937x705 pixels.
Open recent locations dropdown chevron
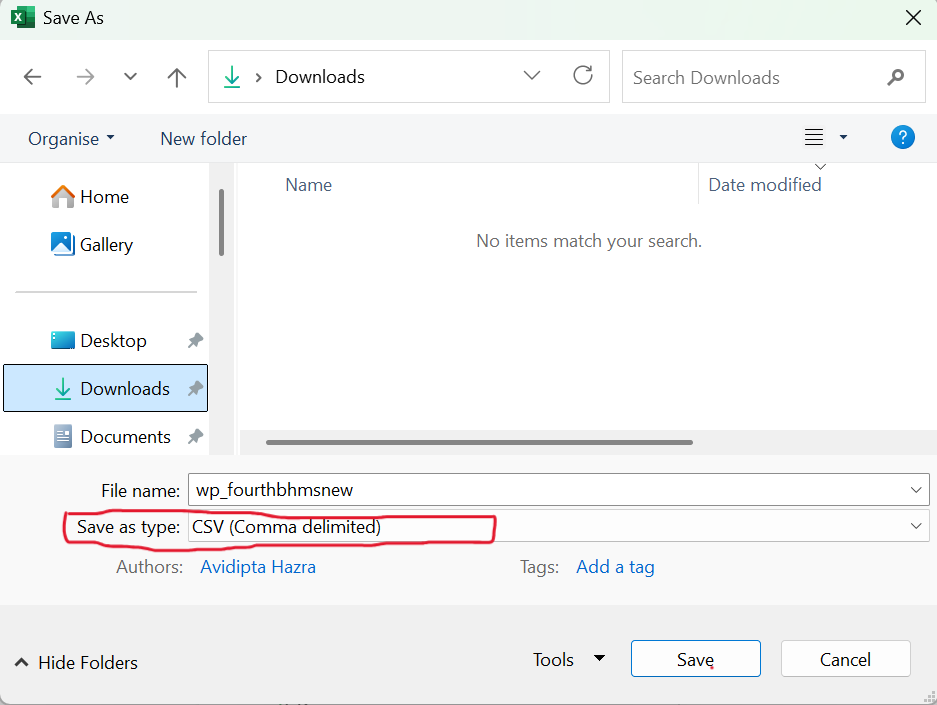pos(130,77)
